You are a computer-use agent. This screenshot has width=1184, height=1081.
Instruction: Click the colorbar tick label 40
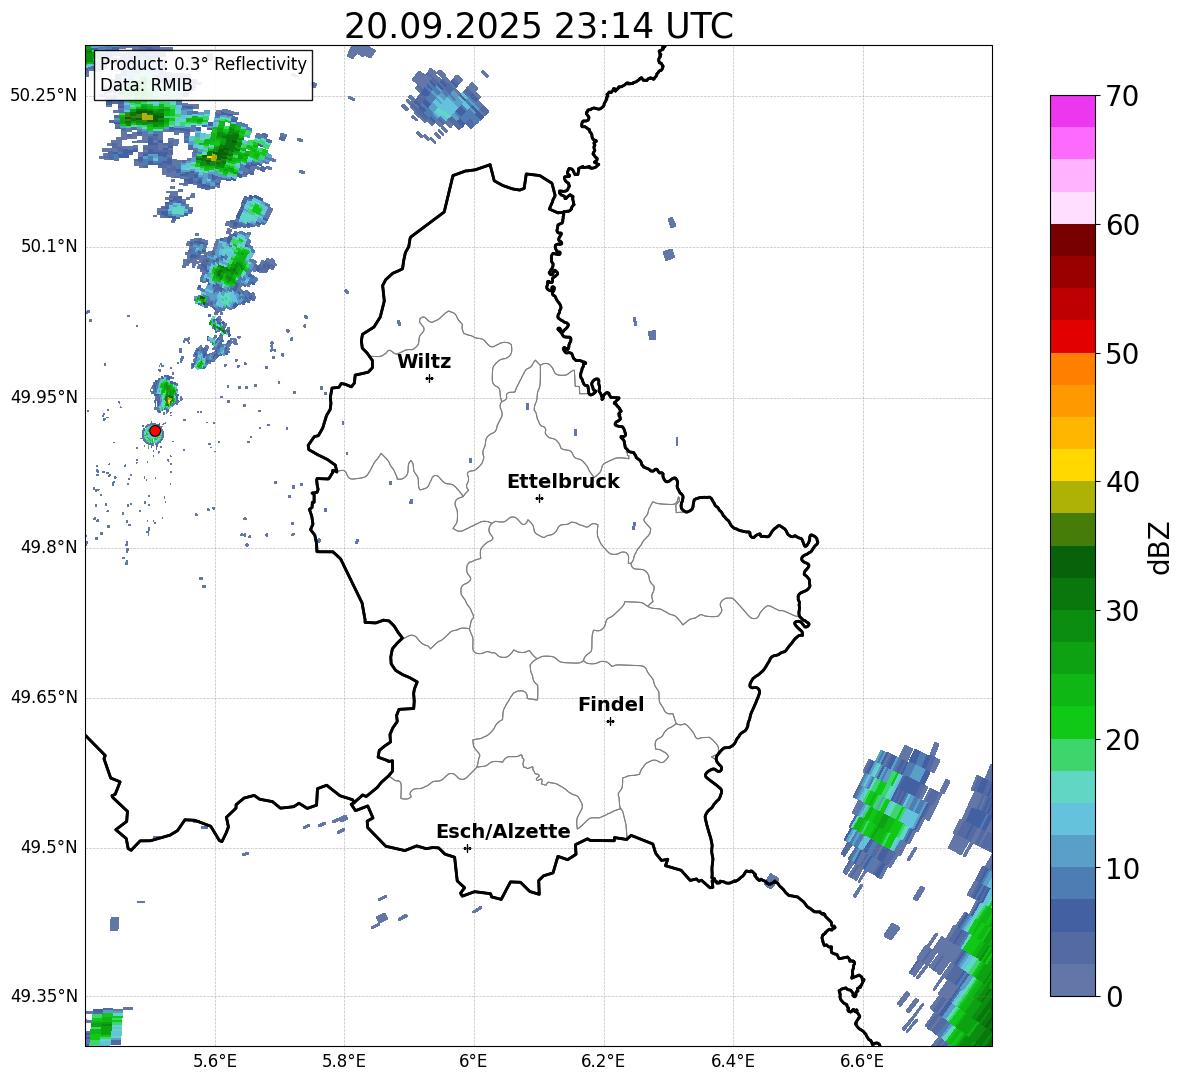tap(1122, 482)
